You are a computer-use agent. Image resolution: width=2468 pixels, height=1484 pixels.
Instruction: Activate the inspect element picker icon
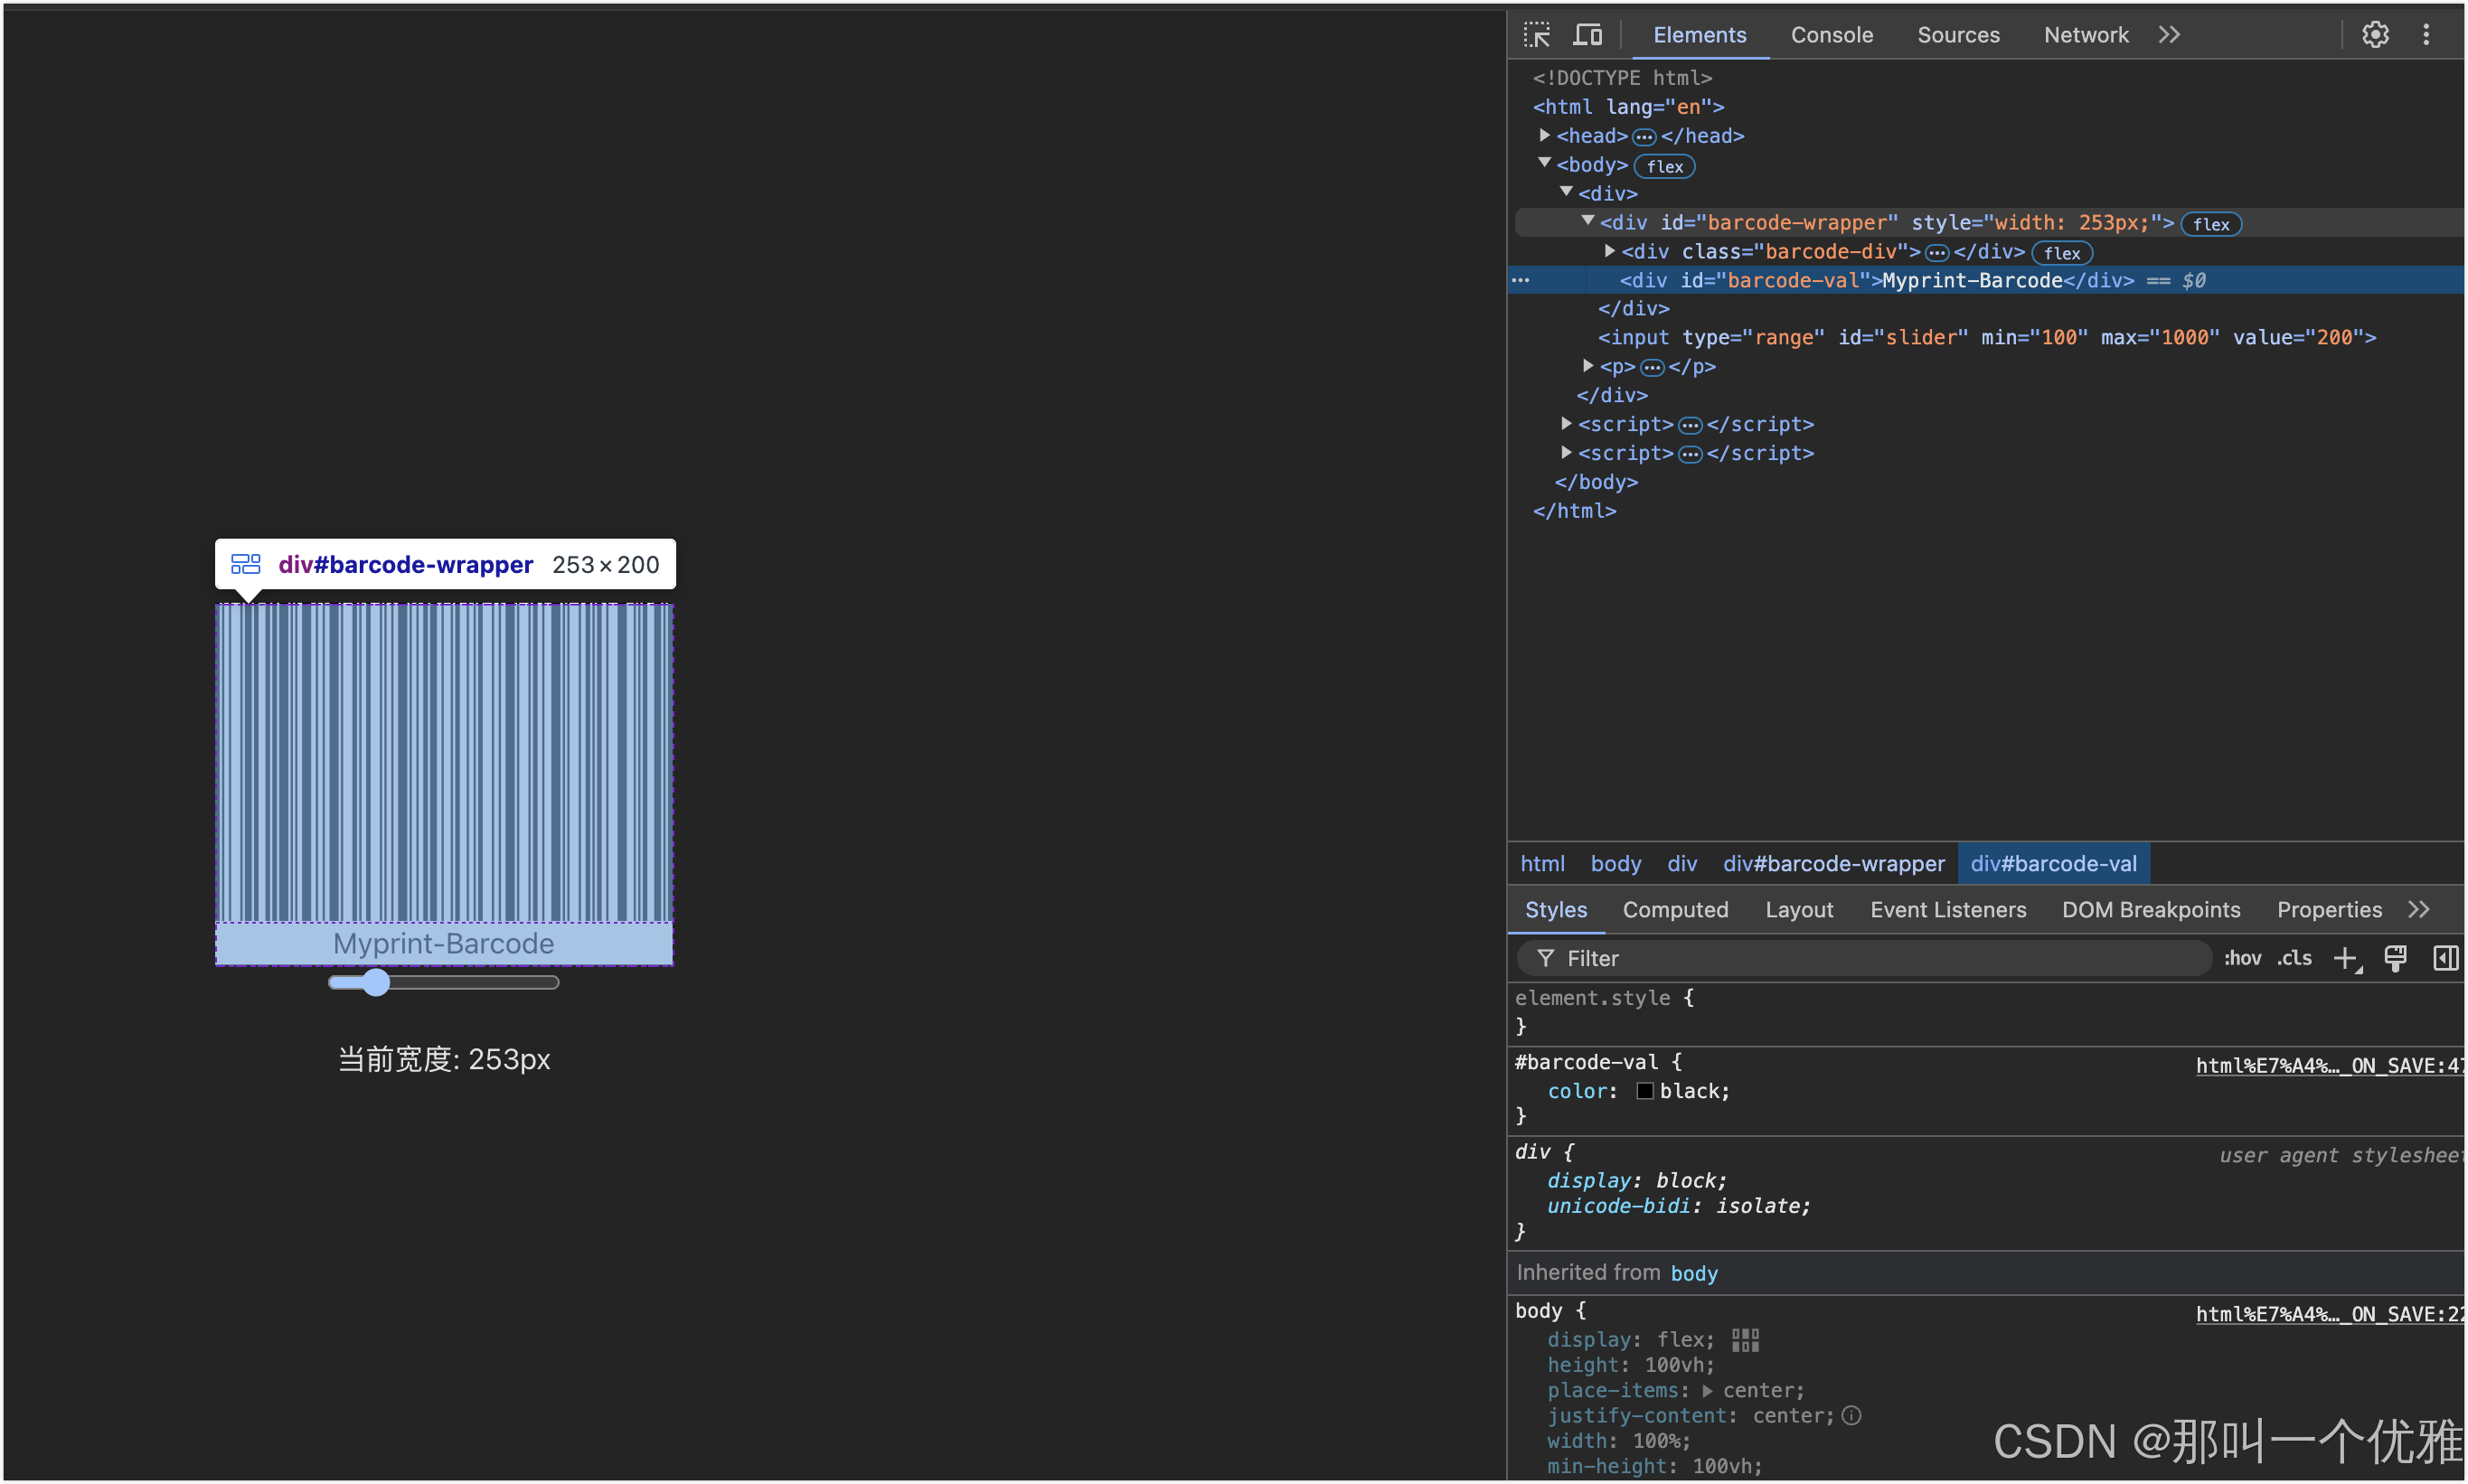pyautogui.click(x=1537, y=35)
